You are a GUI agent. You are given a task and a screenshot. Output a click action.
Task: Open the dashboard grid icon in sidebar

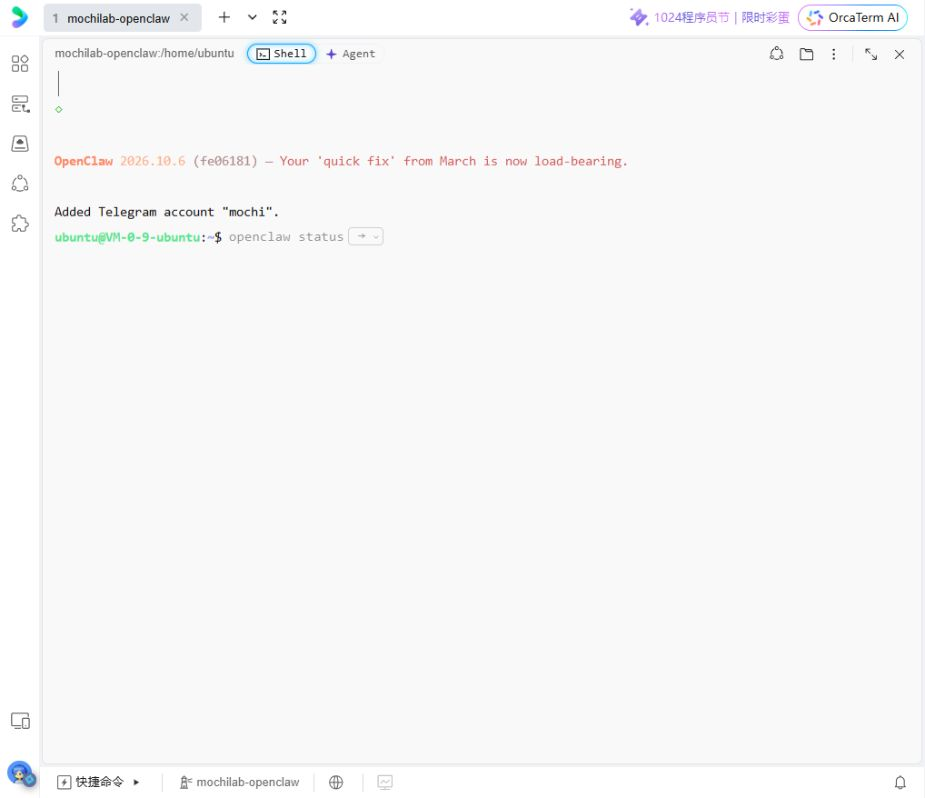(x=20, y=63)
